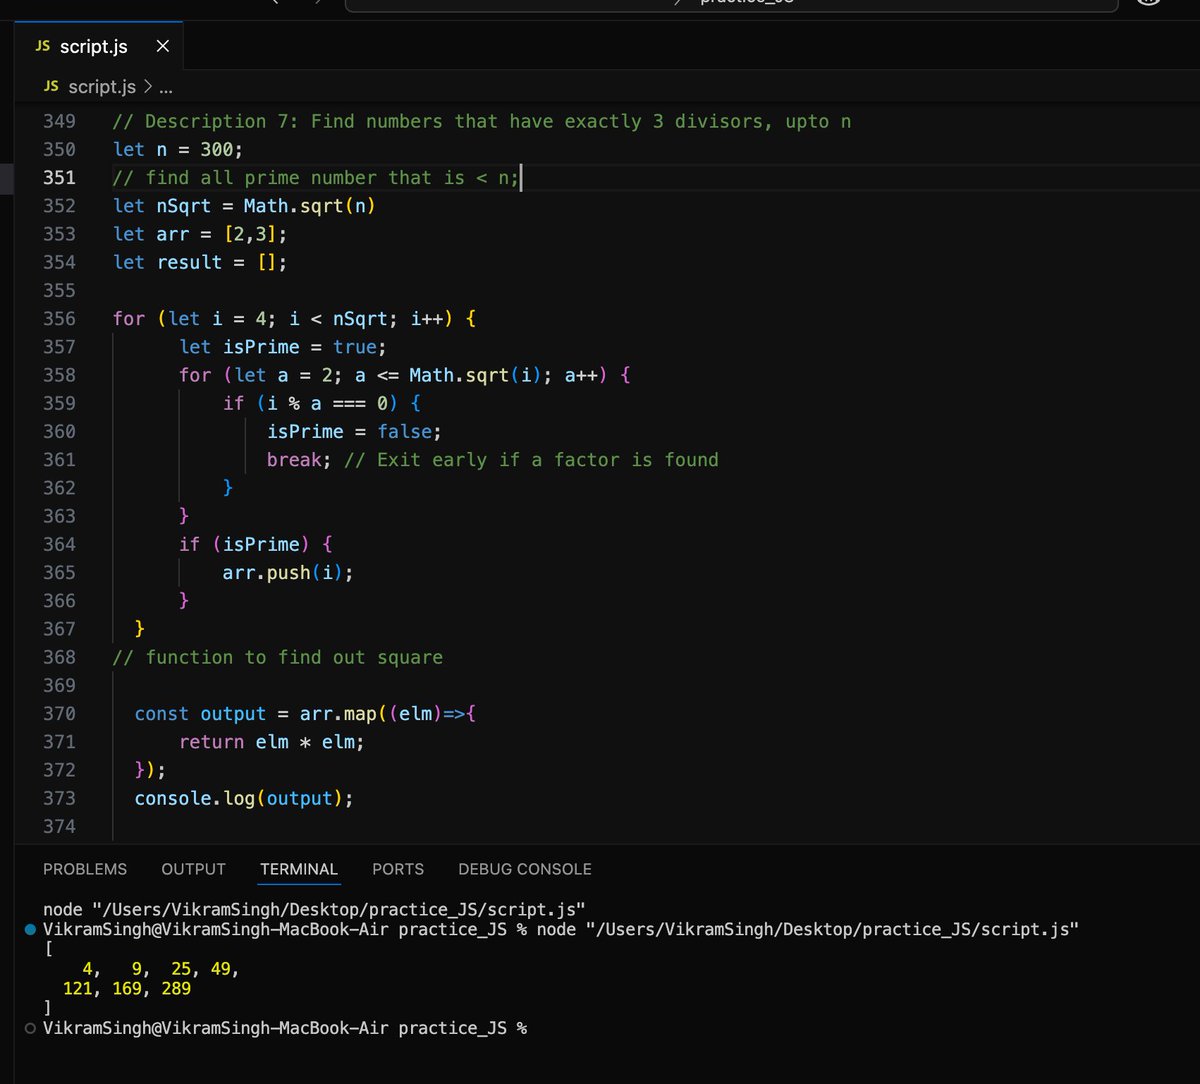Image resolution: width=1200 pixels, height=1084 pixels.
Task: Click the value 121 in terminal output
Action: tap(78, 989)
